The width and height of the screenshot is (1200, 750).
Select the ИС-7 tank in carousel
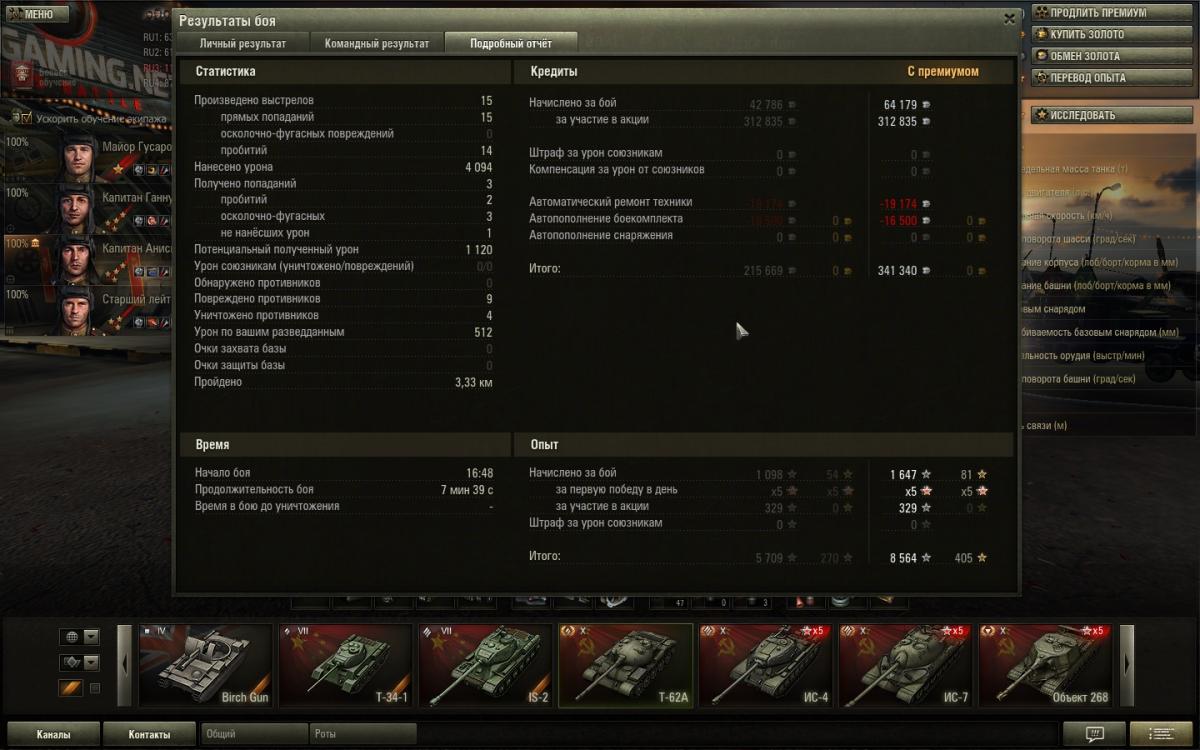(x=905, y=665)
